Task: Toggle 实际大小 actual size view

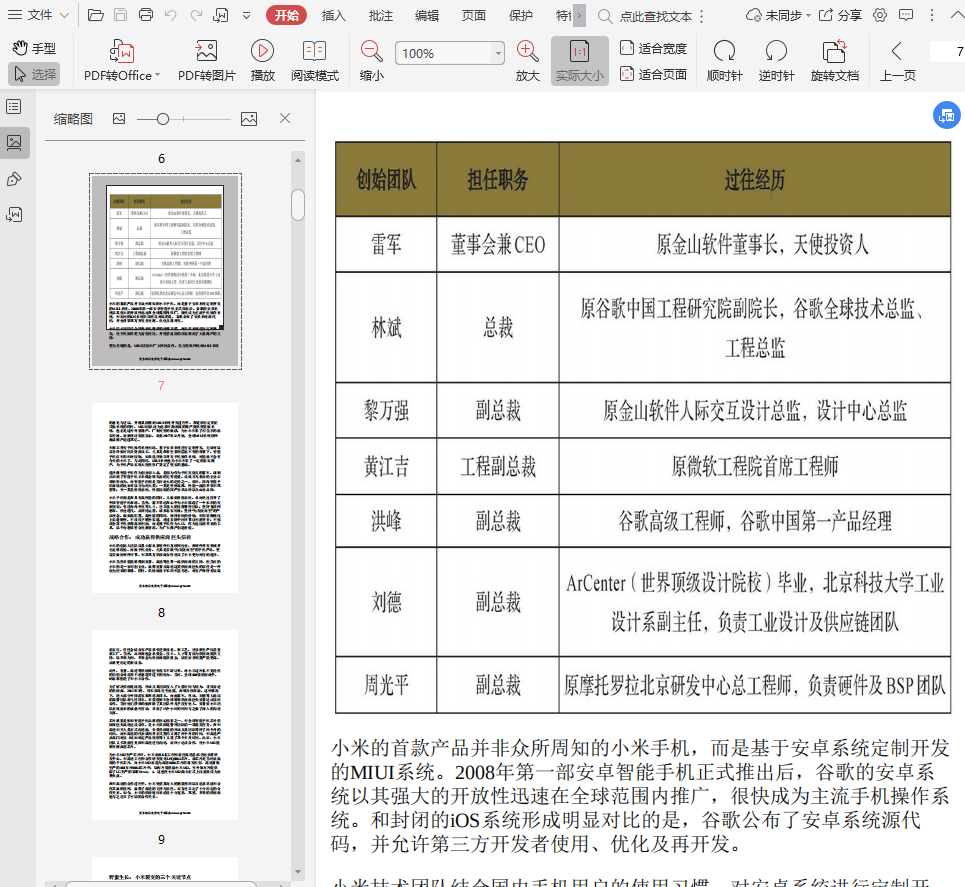Action: tap(579, 60)
